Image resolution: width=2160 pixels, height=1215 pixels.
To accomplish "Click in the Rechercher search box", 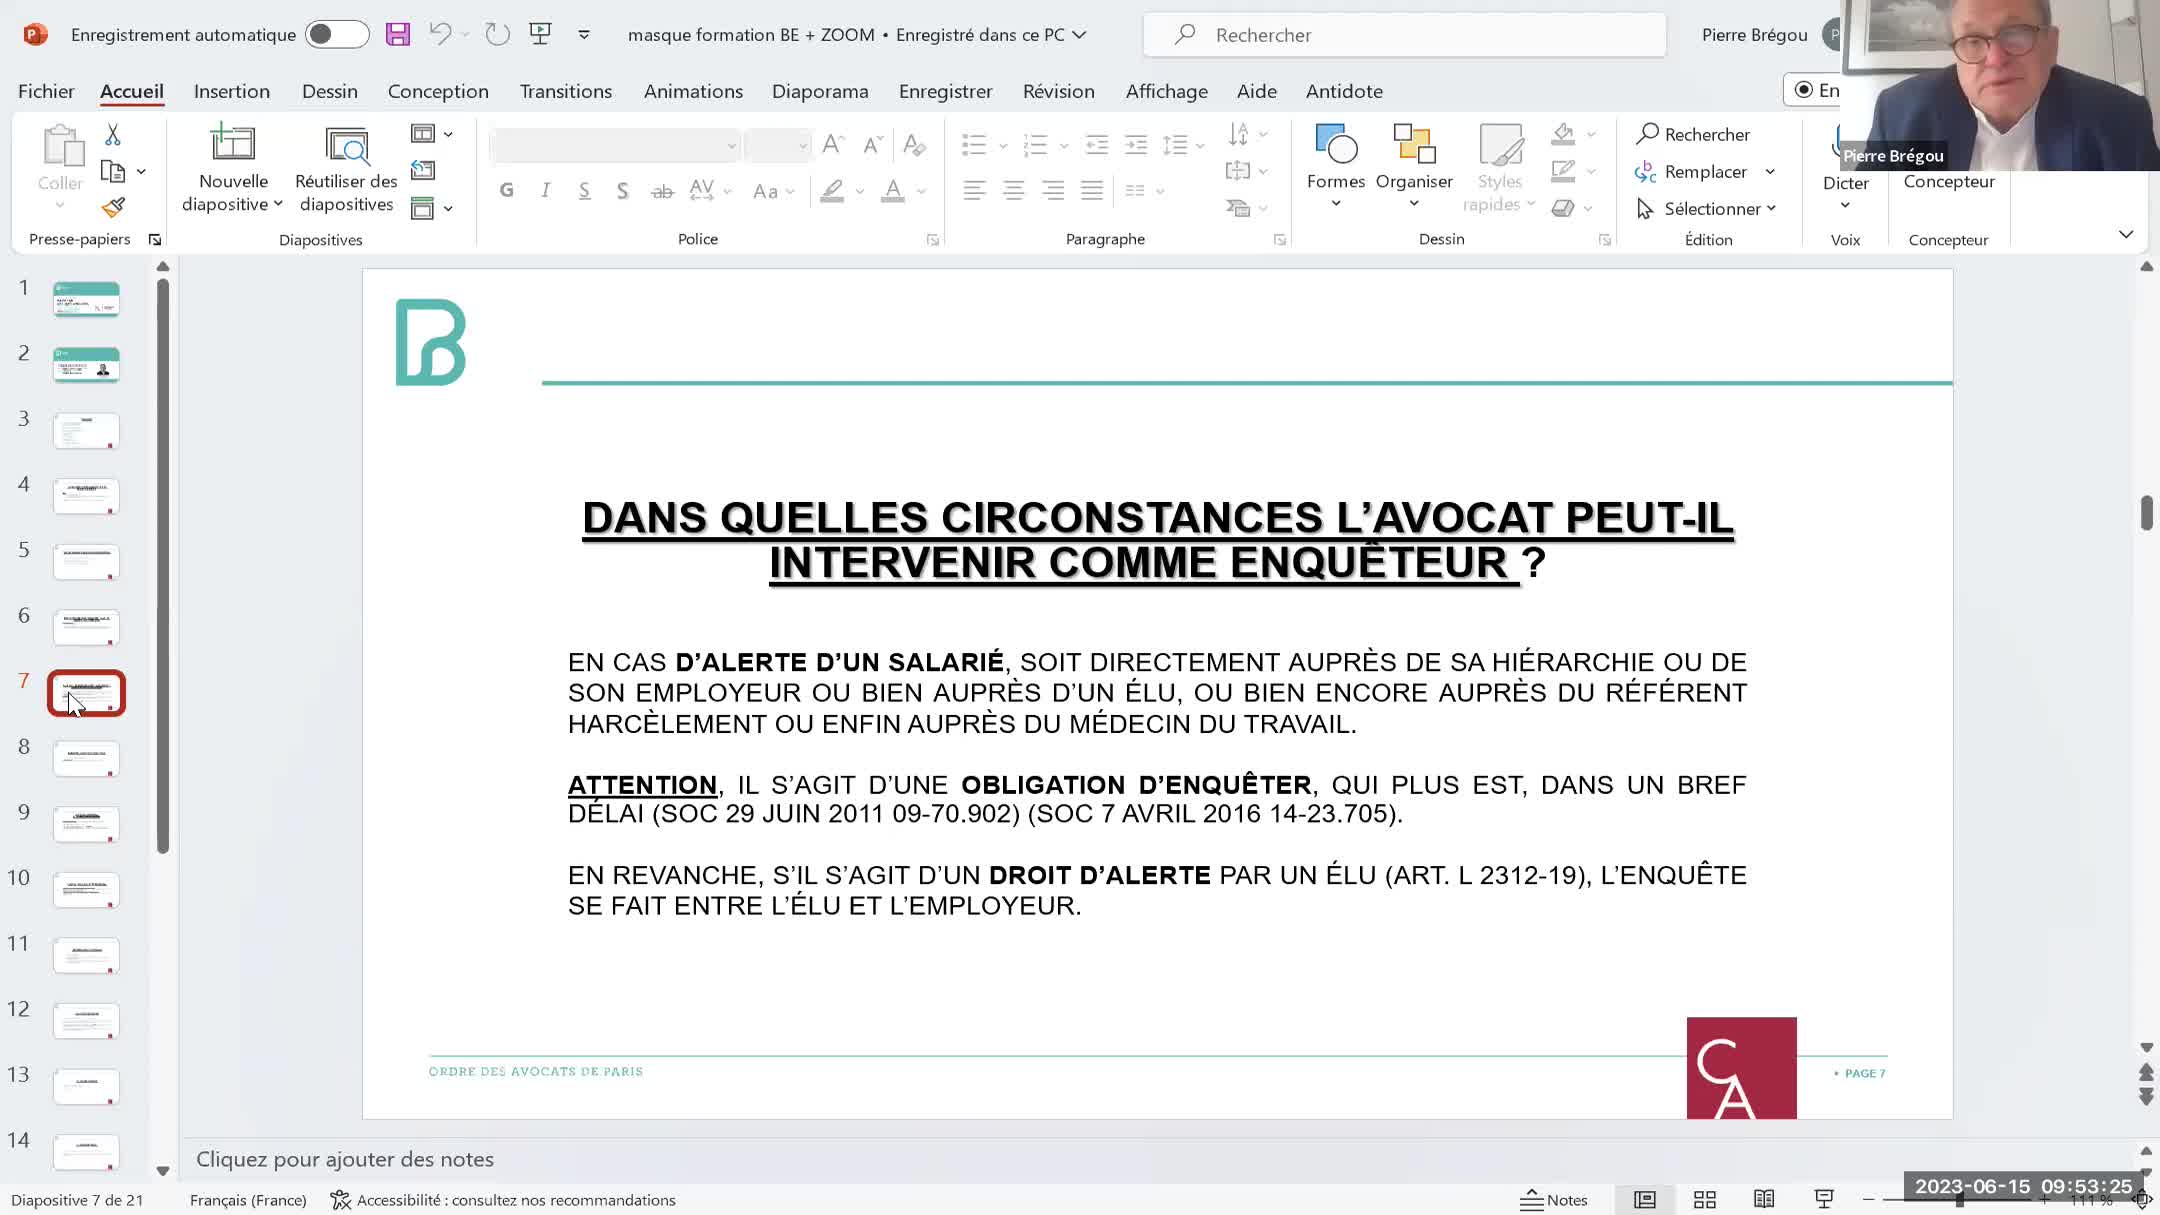I will pyautogui.click(x=1405, y=35).
